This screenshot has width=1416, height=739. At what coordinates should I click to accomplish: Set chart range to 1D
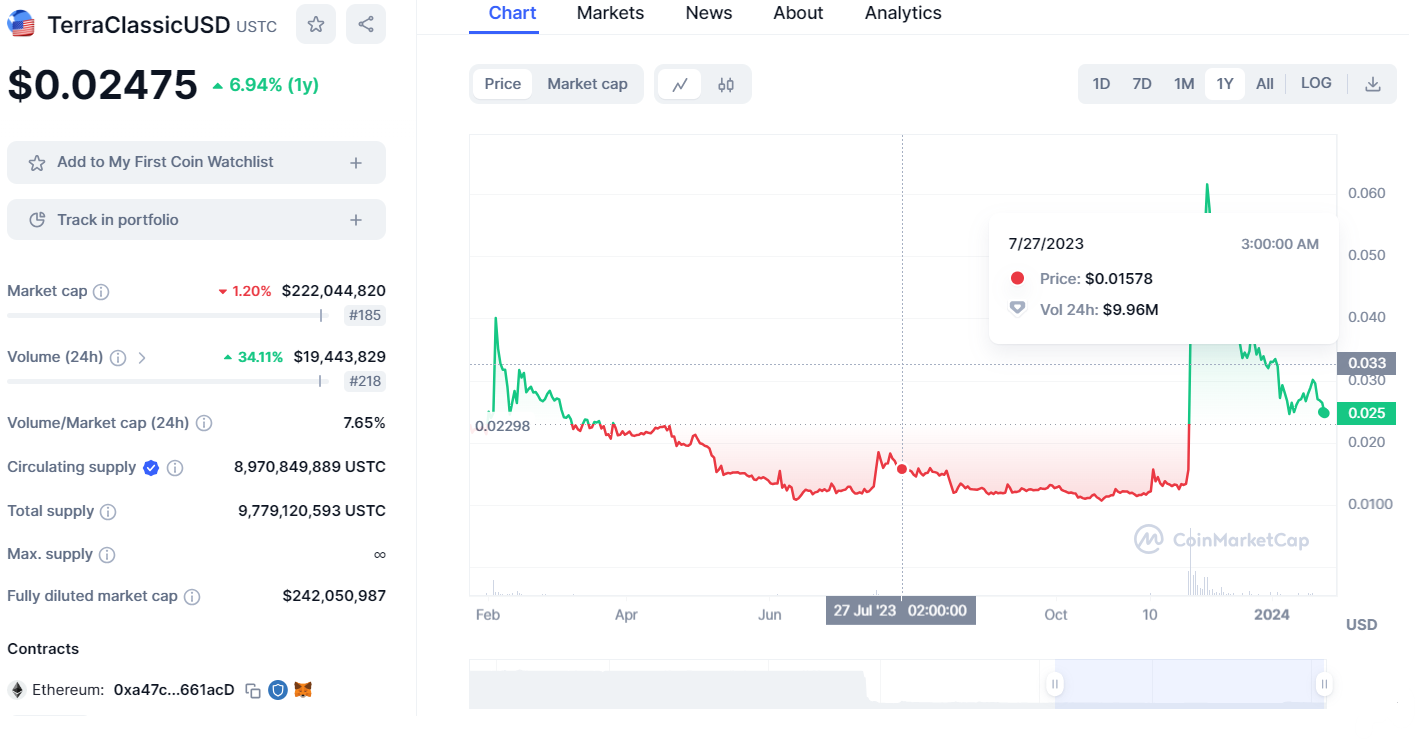pos(1101,84)
